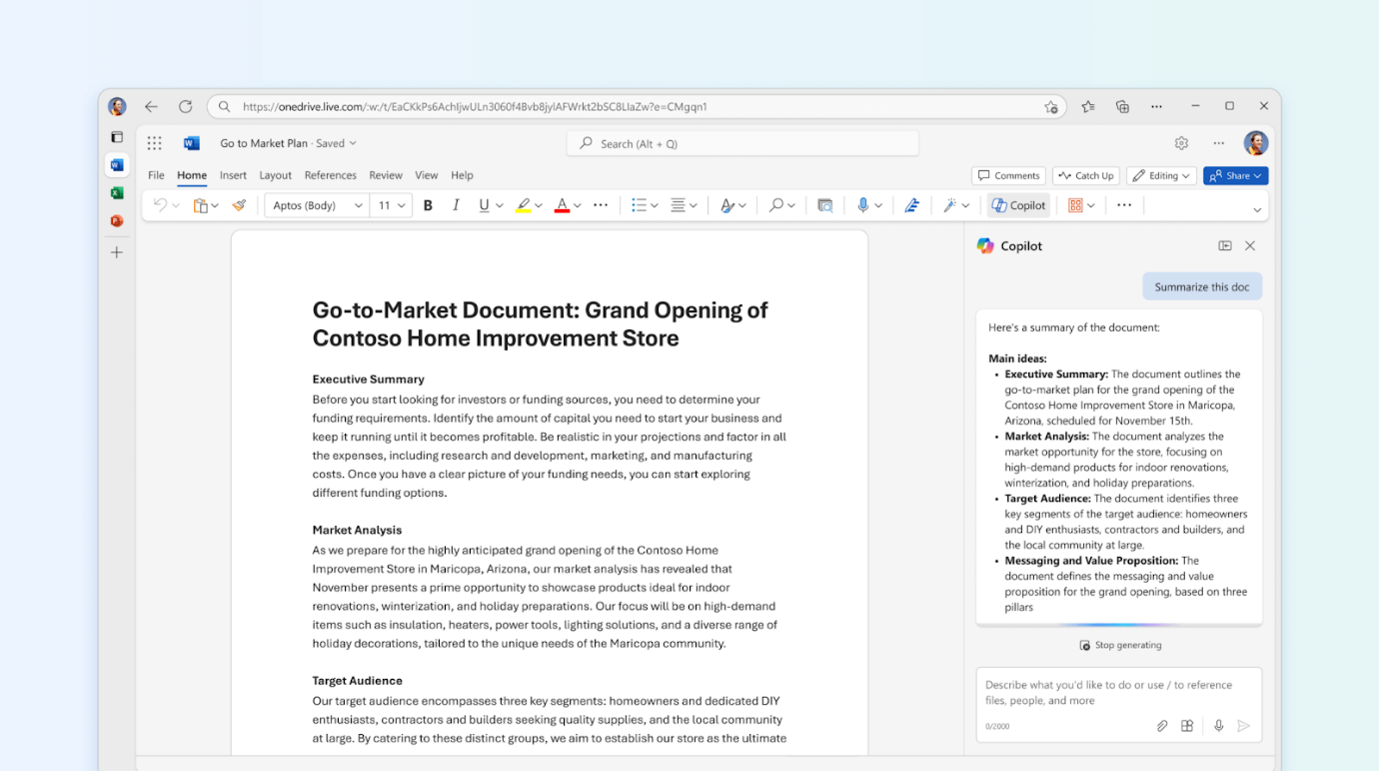The width and height of the screenshot is (1384, 776).
Task: Open the font name dropdown Aptos (Body)
Action: click(318, 206)
